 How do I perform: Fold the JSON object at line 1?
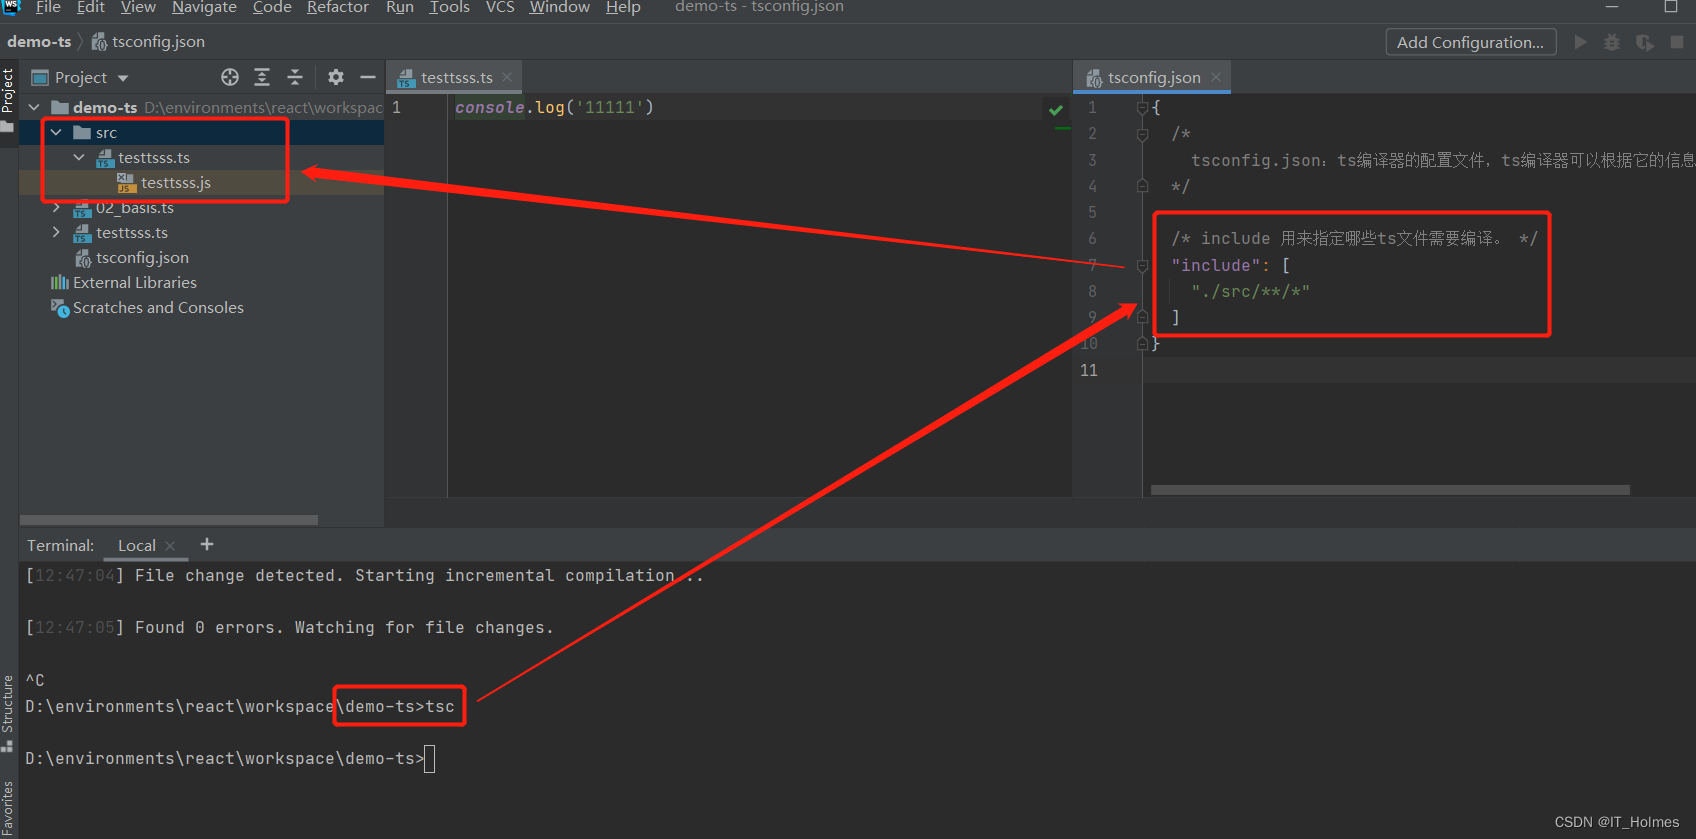pos(1142,107)
